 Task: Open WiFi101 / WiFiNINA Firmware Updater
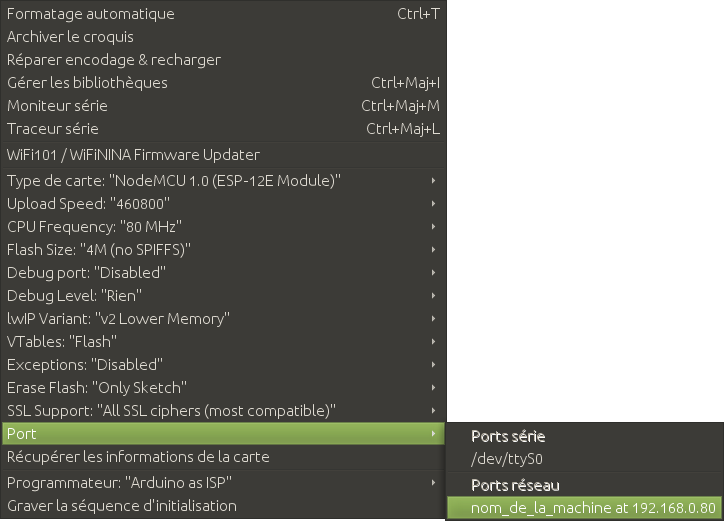coord(133,155)
